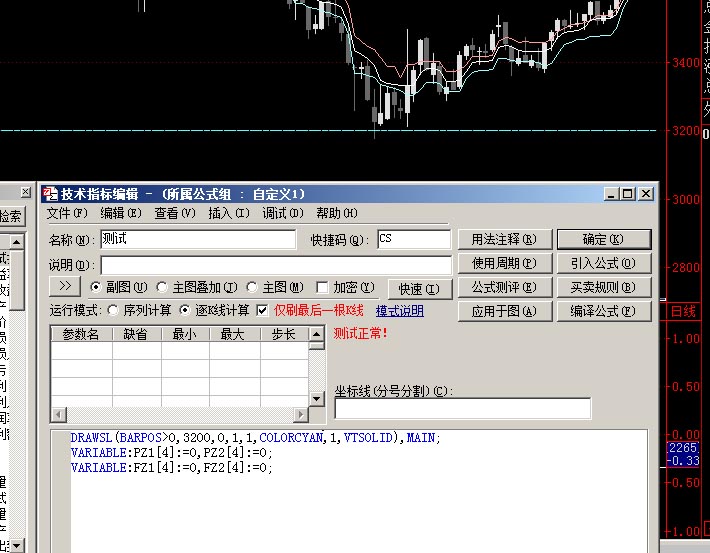
Task: Click the 名称 input field containing 测试
Action: [198, 239]
